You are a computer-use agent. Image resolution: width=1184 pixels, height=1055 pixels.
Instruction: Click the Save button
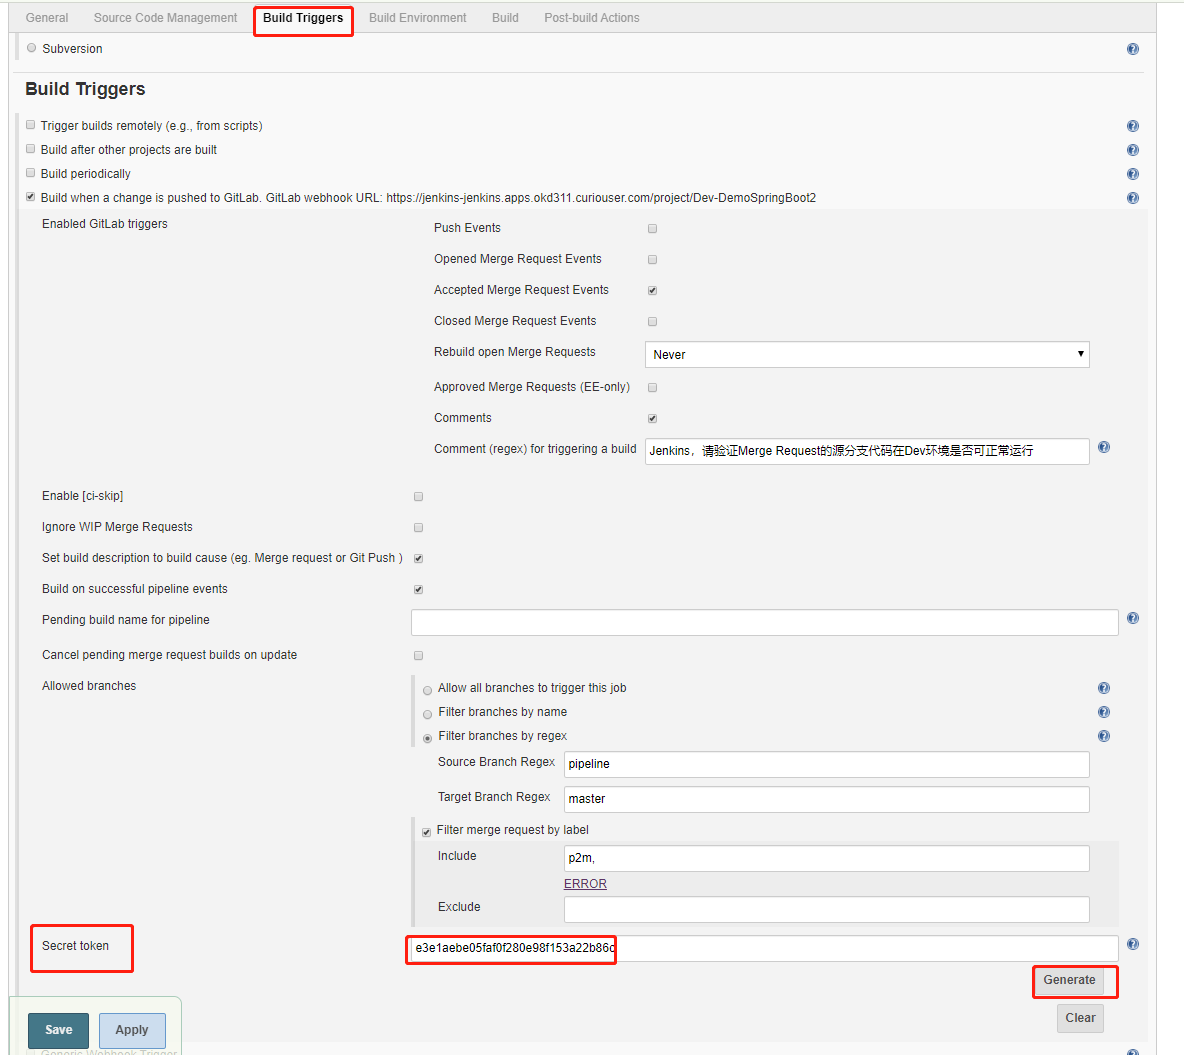tap(59, 1030)
